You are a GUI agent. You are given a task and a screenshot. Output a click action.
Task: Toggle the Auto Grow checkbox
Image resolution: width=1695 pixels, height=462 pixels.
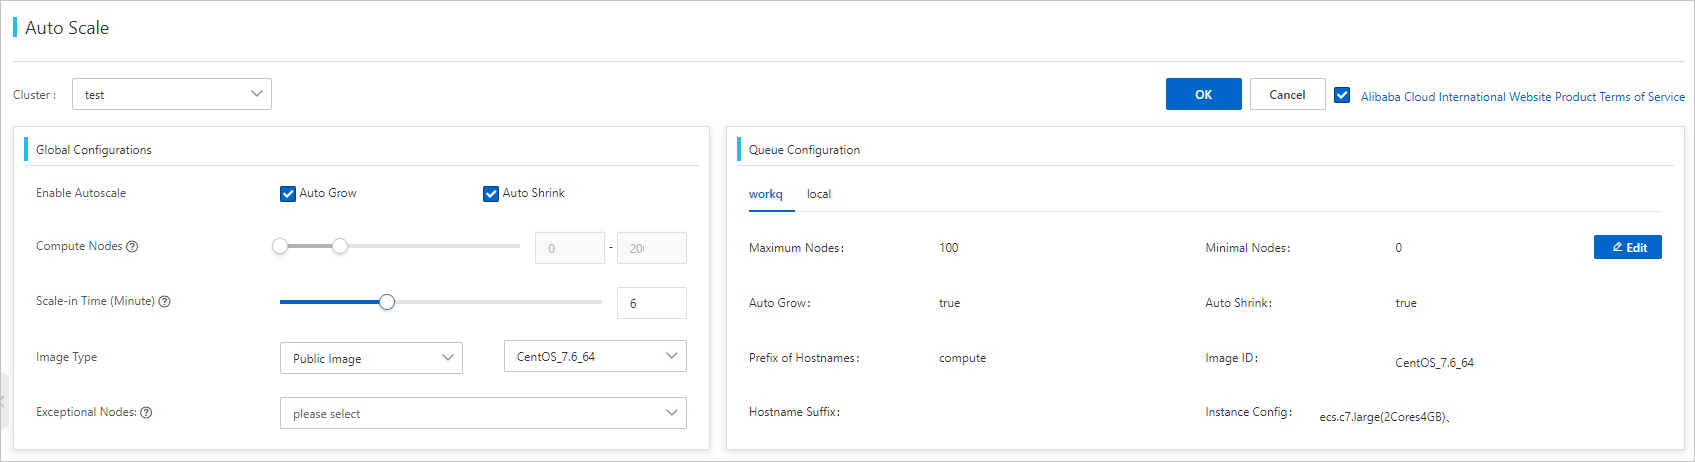[x=288, y=194]
